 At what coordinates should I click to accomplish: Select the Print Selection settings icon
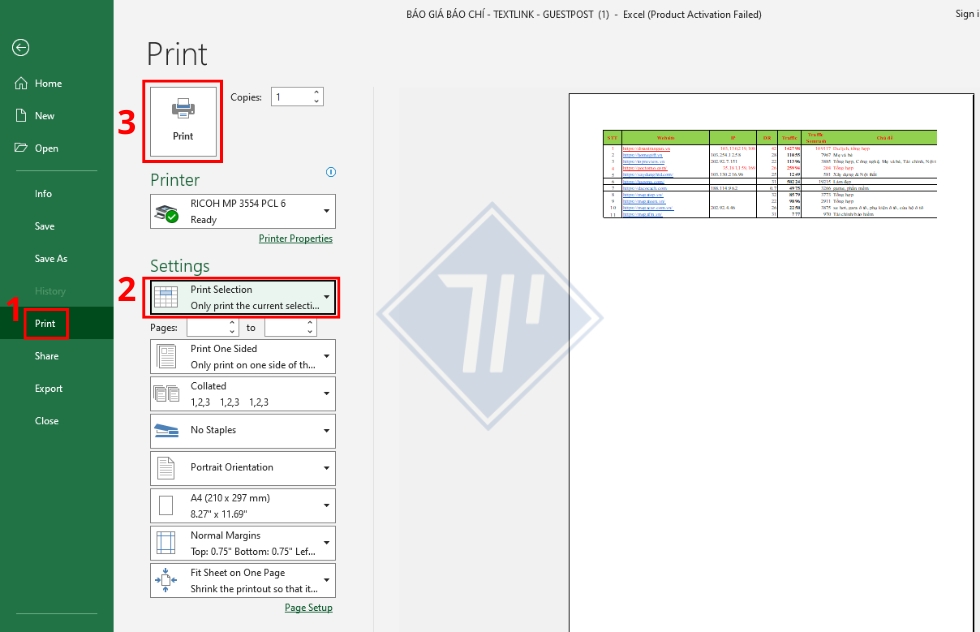(165, 295)
